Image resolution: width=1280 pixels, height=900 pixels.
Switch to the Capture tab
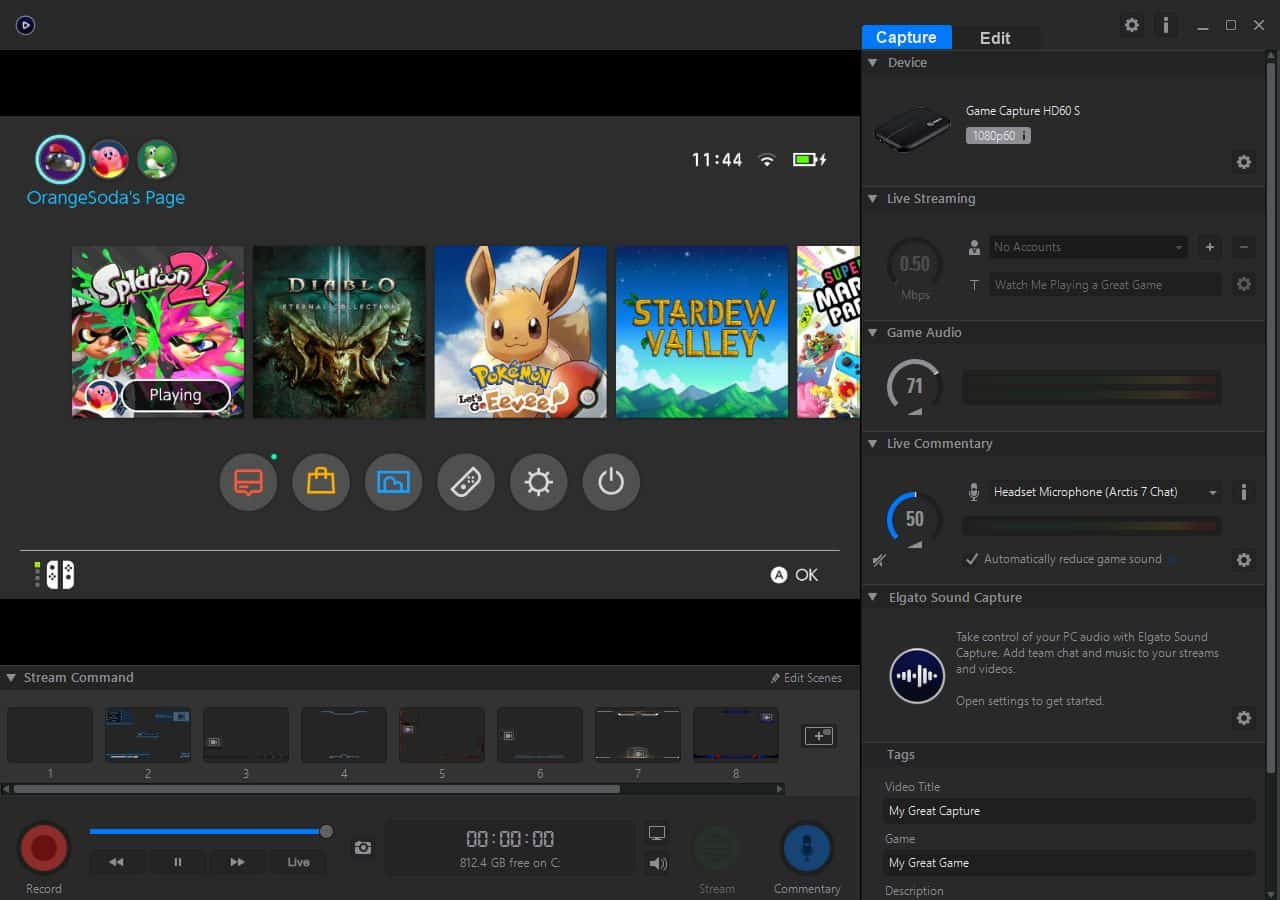click(906, 37)
